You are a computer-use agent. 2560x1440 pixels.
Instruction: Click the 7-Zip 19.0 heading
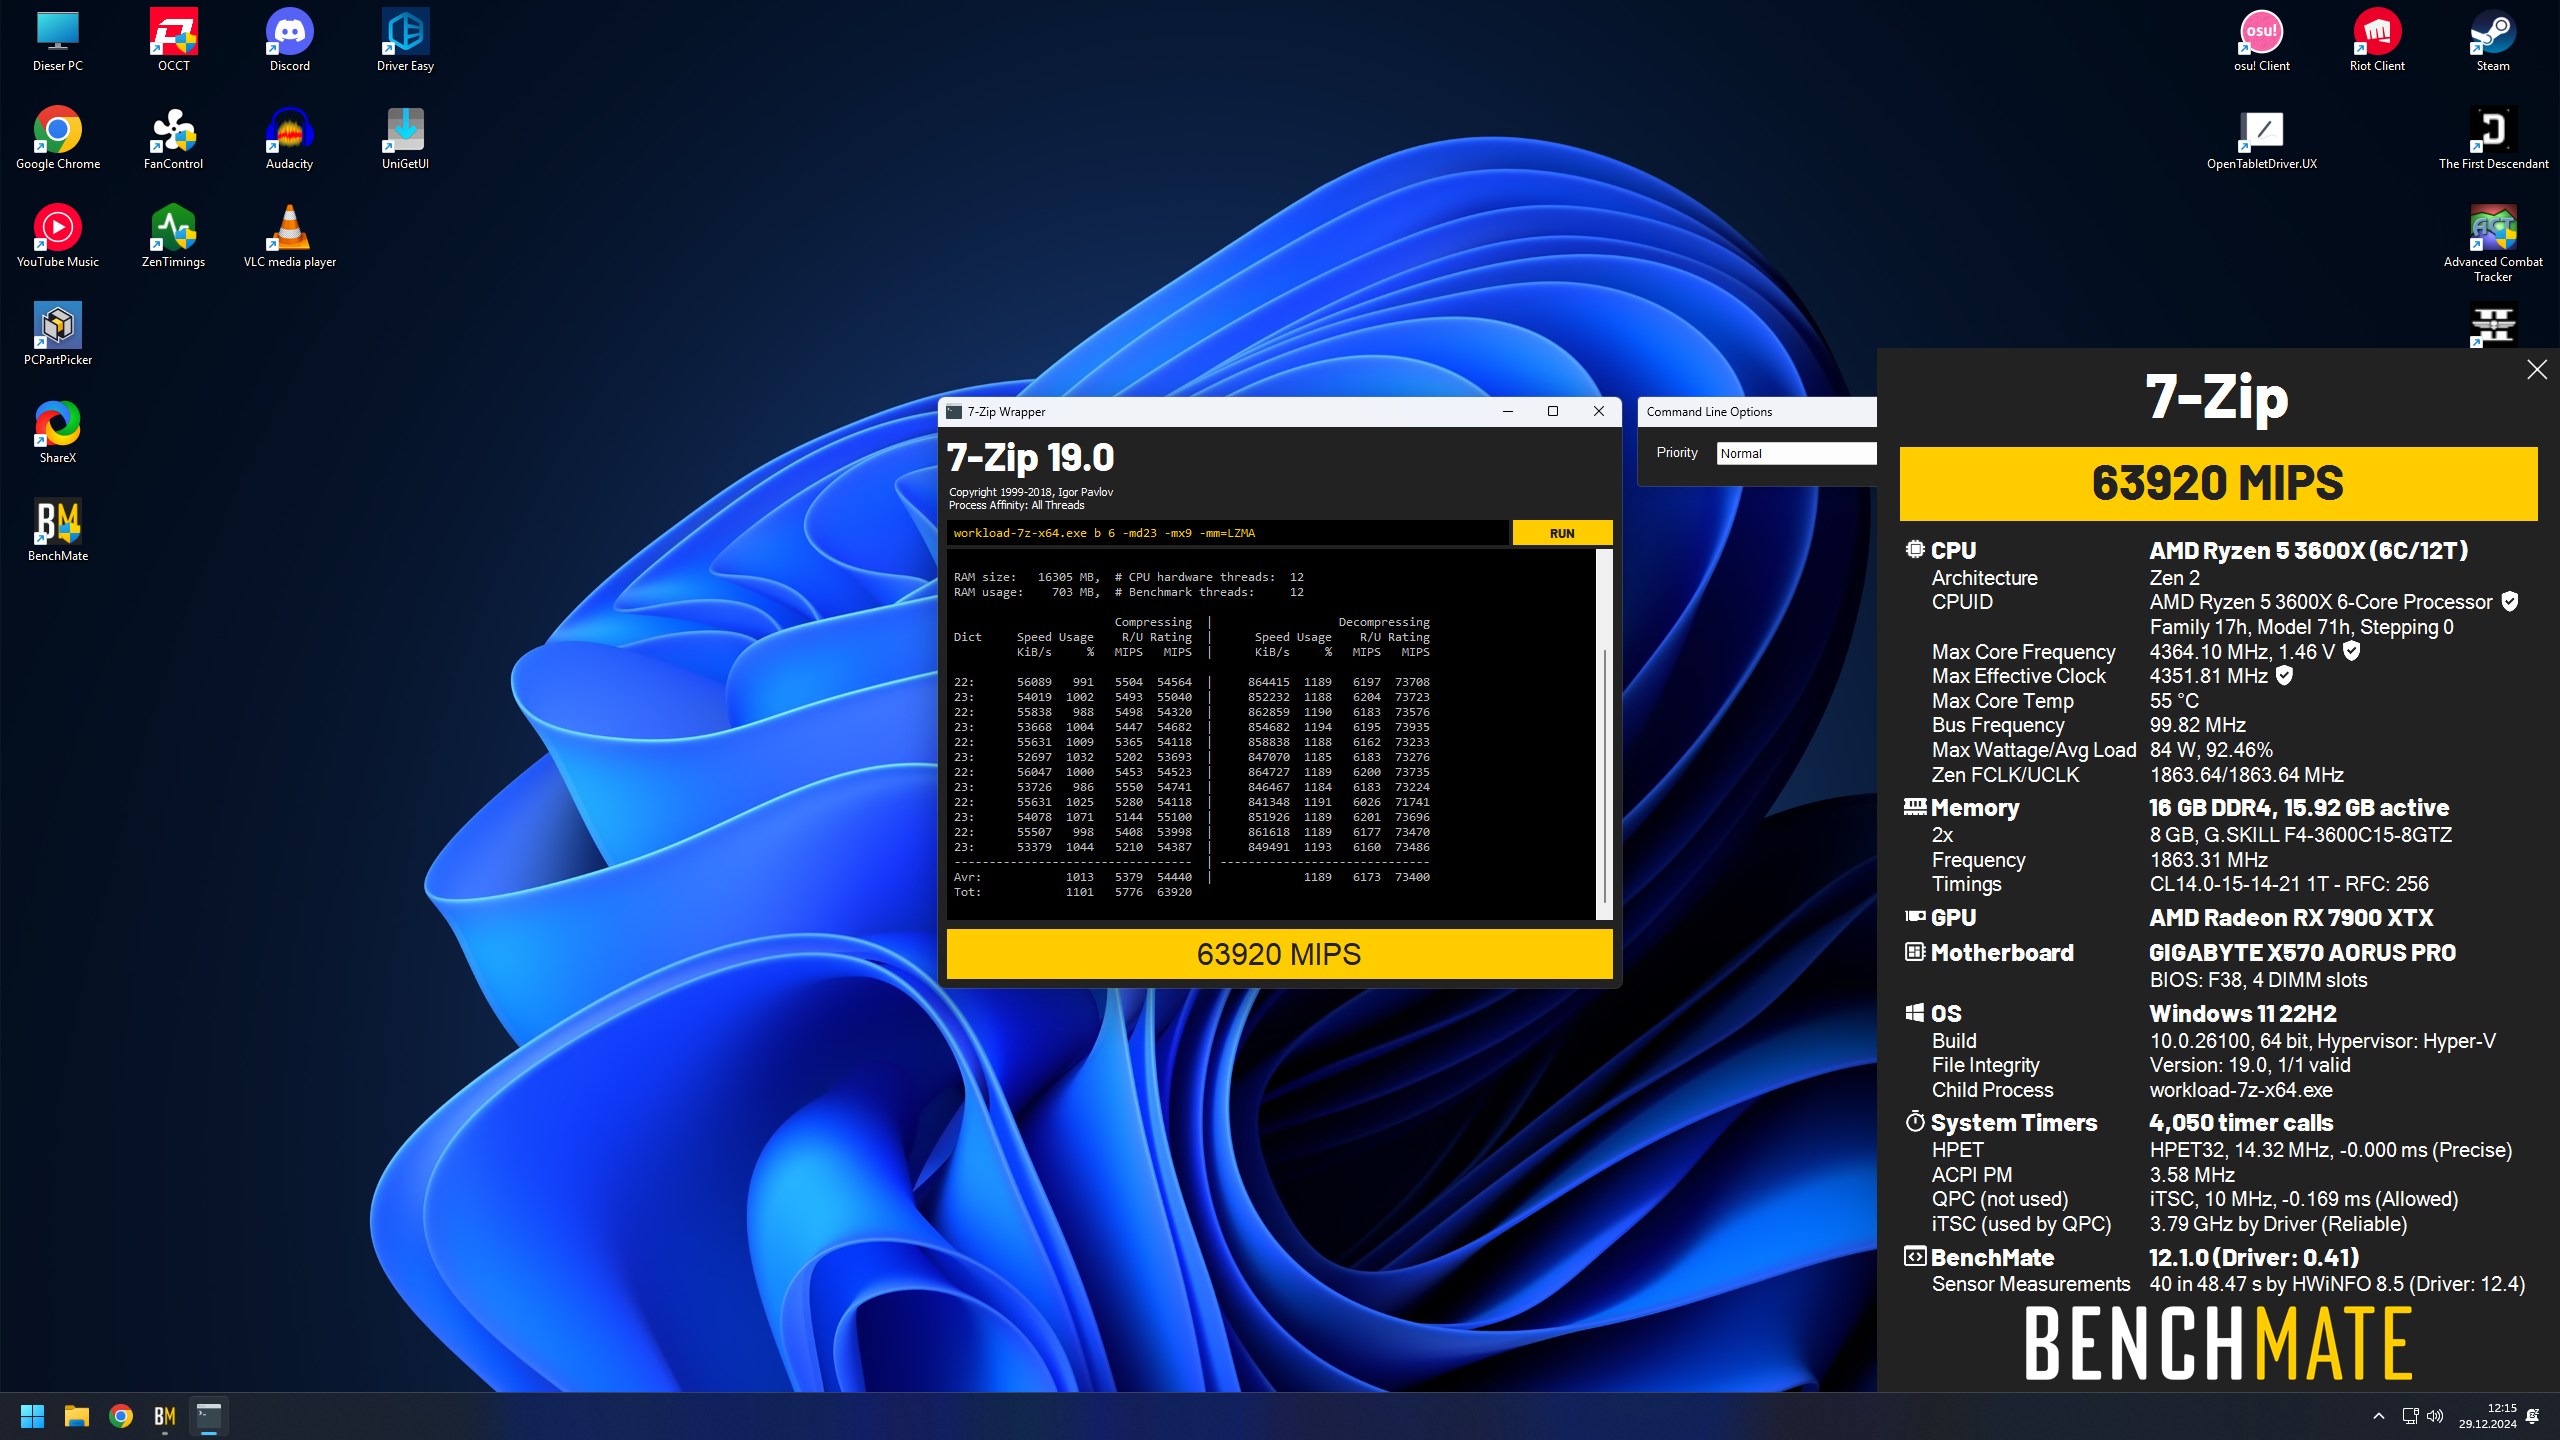1030,458
